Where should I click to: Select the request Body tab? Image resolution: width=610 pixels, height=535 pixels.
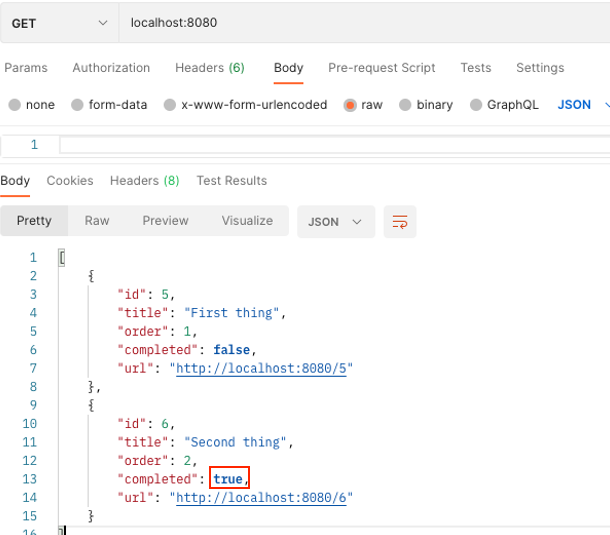288,68
